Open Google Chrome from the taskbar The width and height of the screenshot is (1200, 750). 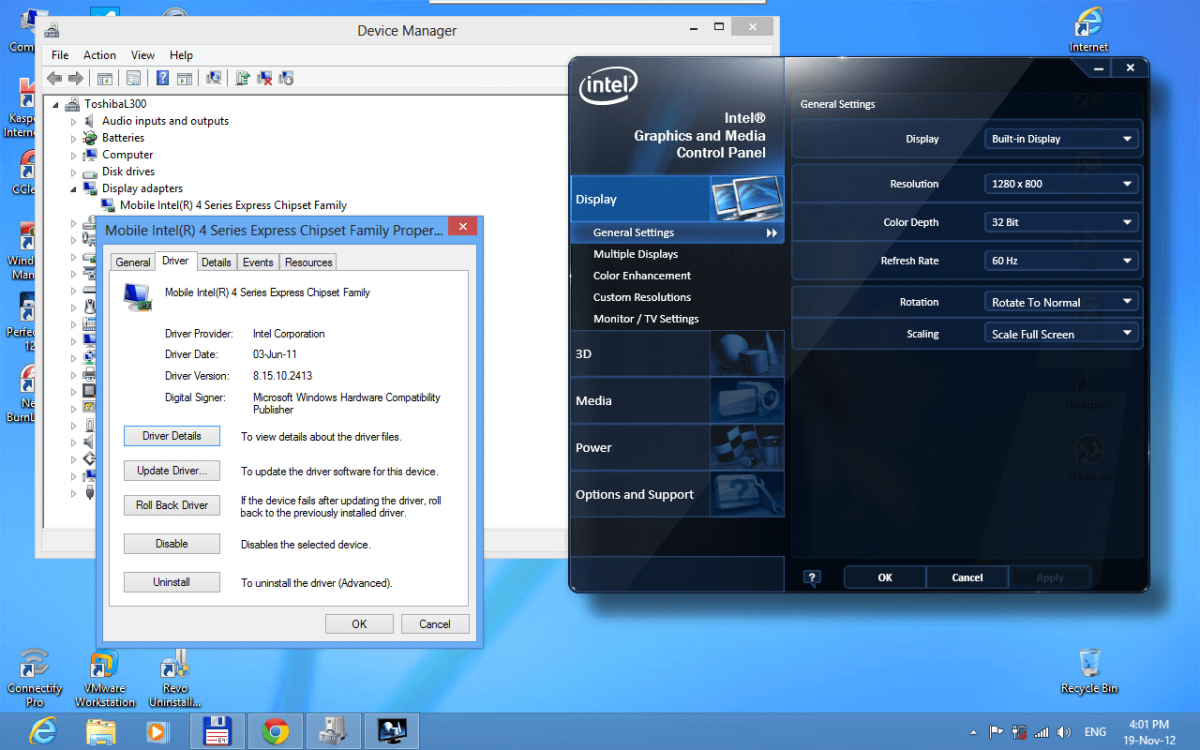click(x=275, y=731)
